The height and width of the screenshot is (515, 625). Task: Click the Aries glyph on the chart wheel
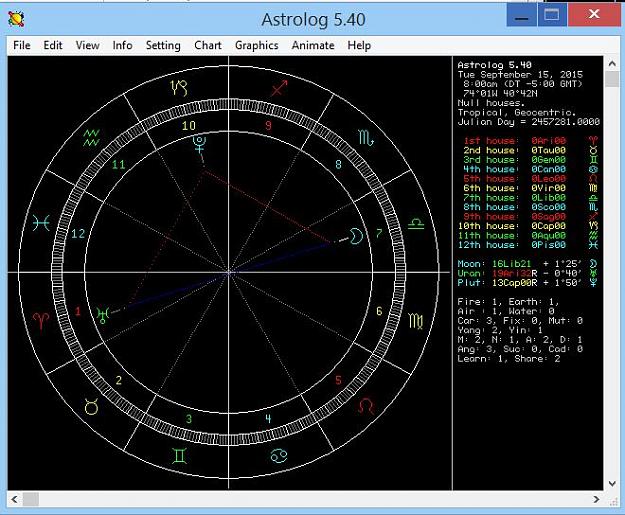(x=41, y=321)
